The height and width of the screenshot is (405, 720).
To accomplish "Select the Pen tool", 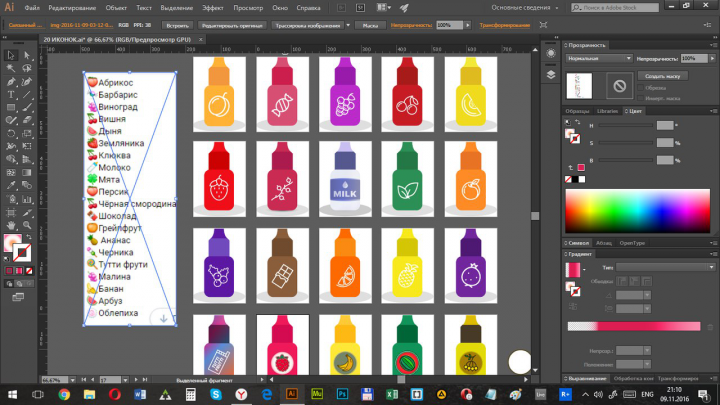I will (x=11, y=82).
